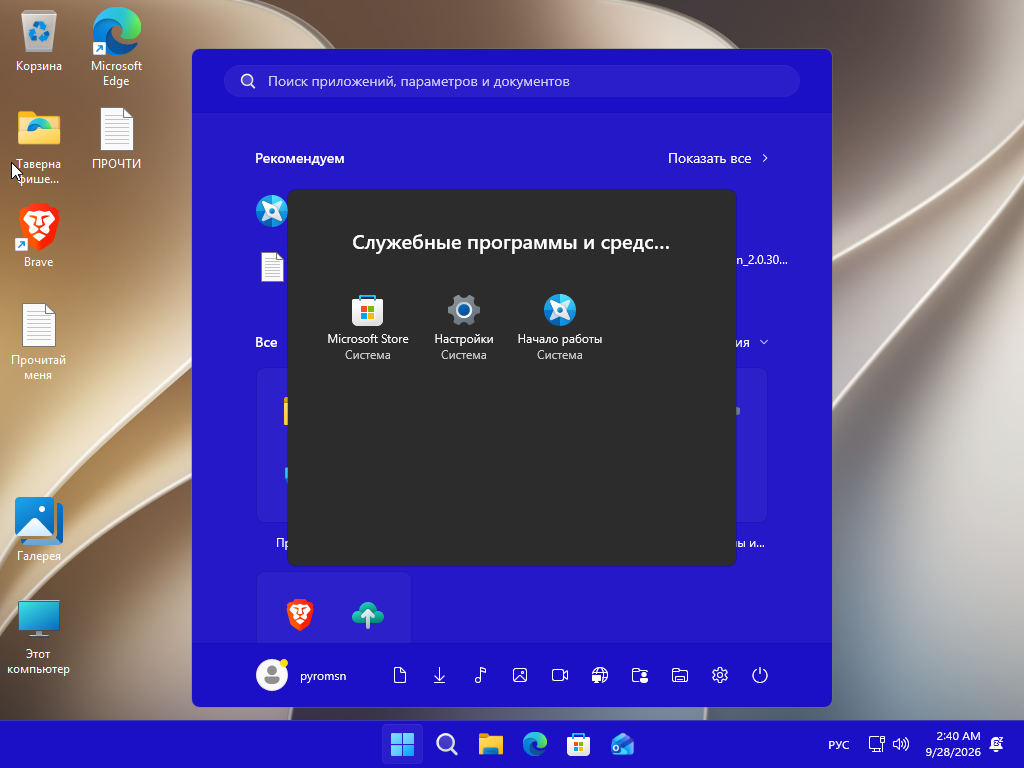Open Settings gear in Start bottom bar

point(720,675)
